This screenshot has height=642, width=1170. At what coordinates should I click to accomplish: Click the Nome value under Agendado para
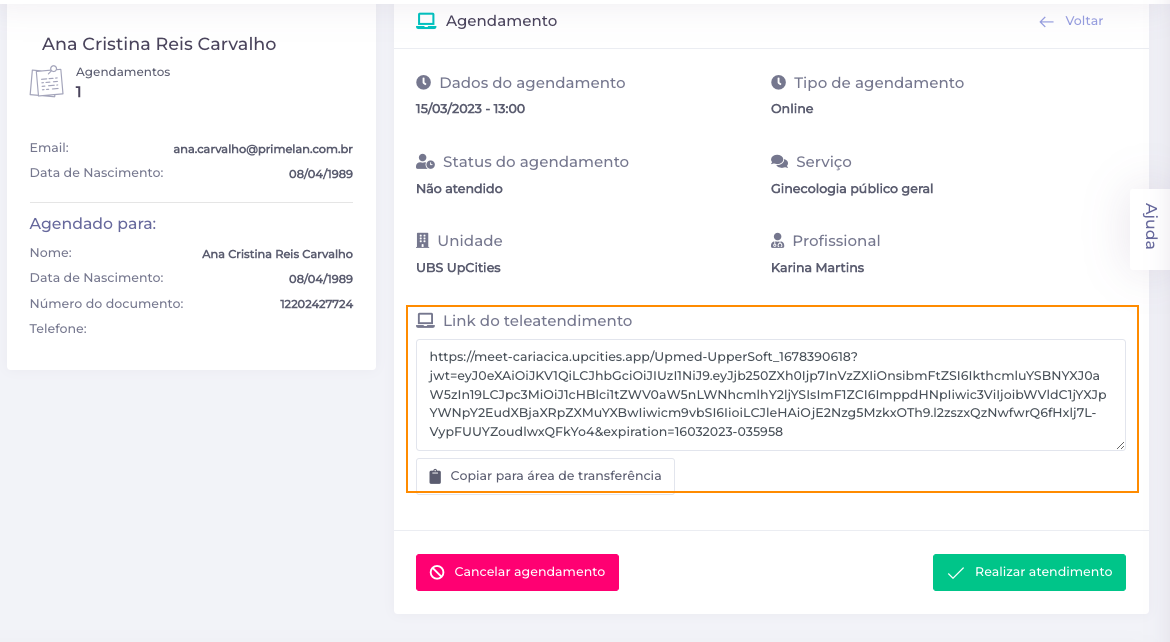click(x=277, y=254)
